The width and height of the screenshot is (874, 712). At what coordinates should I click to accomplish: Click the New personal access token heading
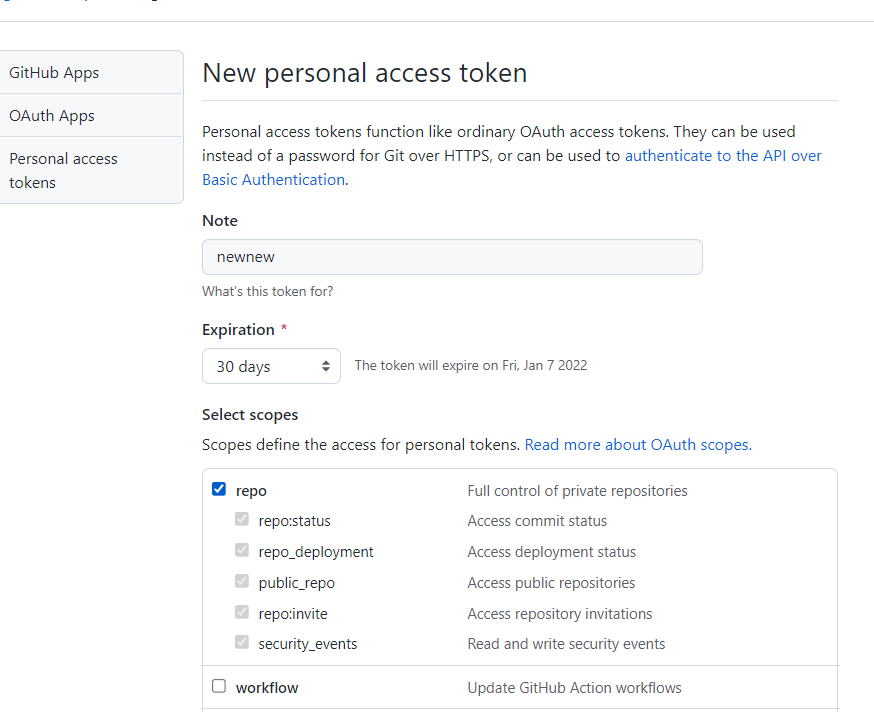pos(364,73)
